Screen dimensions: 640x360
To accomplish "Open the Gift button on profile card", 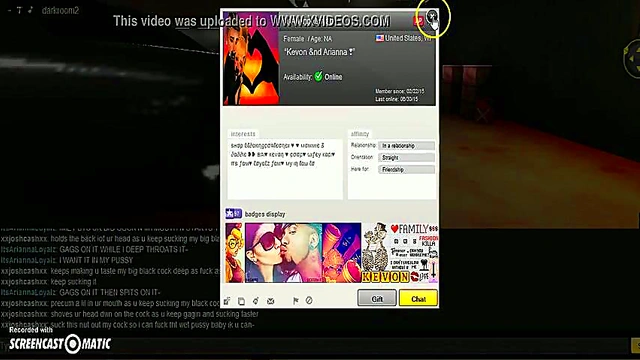I will [x=377, y=298].
